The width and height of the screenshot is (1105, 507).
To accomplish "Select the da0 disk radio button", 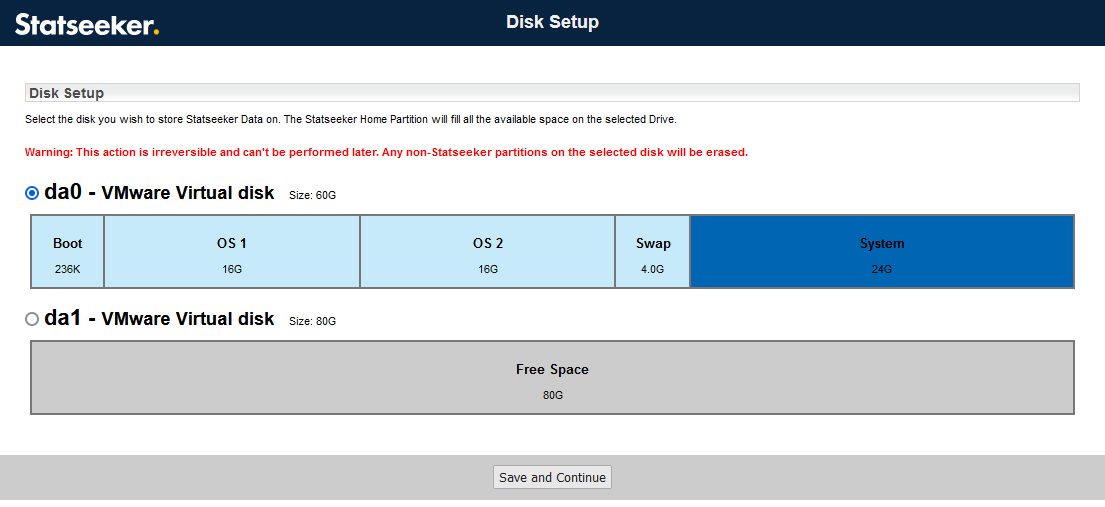I will 32,193.
